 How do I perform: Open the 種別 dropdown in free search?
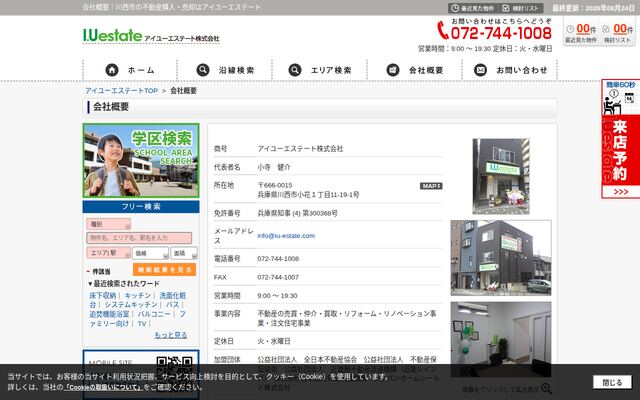point(109,224)
